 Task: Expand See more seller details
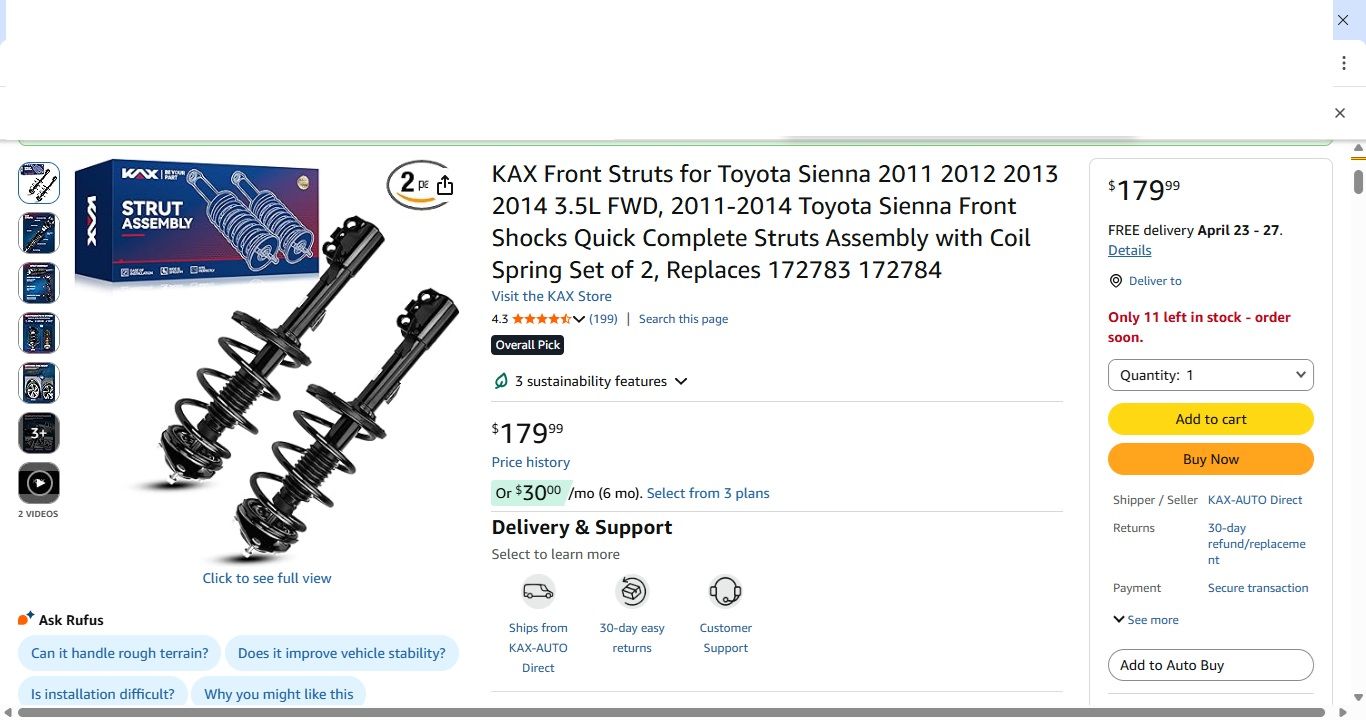pos(1146,620)
